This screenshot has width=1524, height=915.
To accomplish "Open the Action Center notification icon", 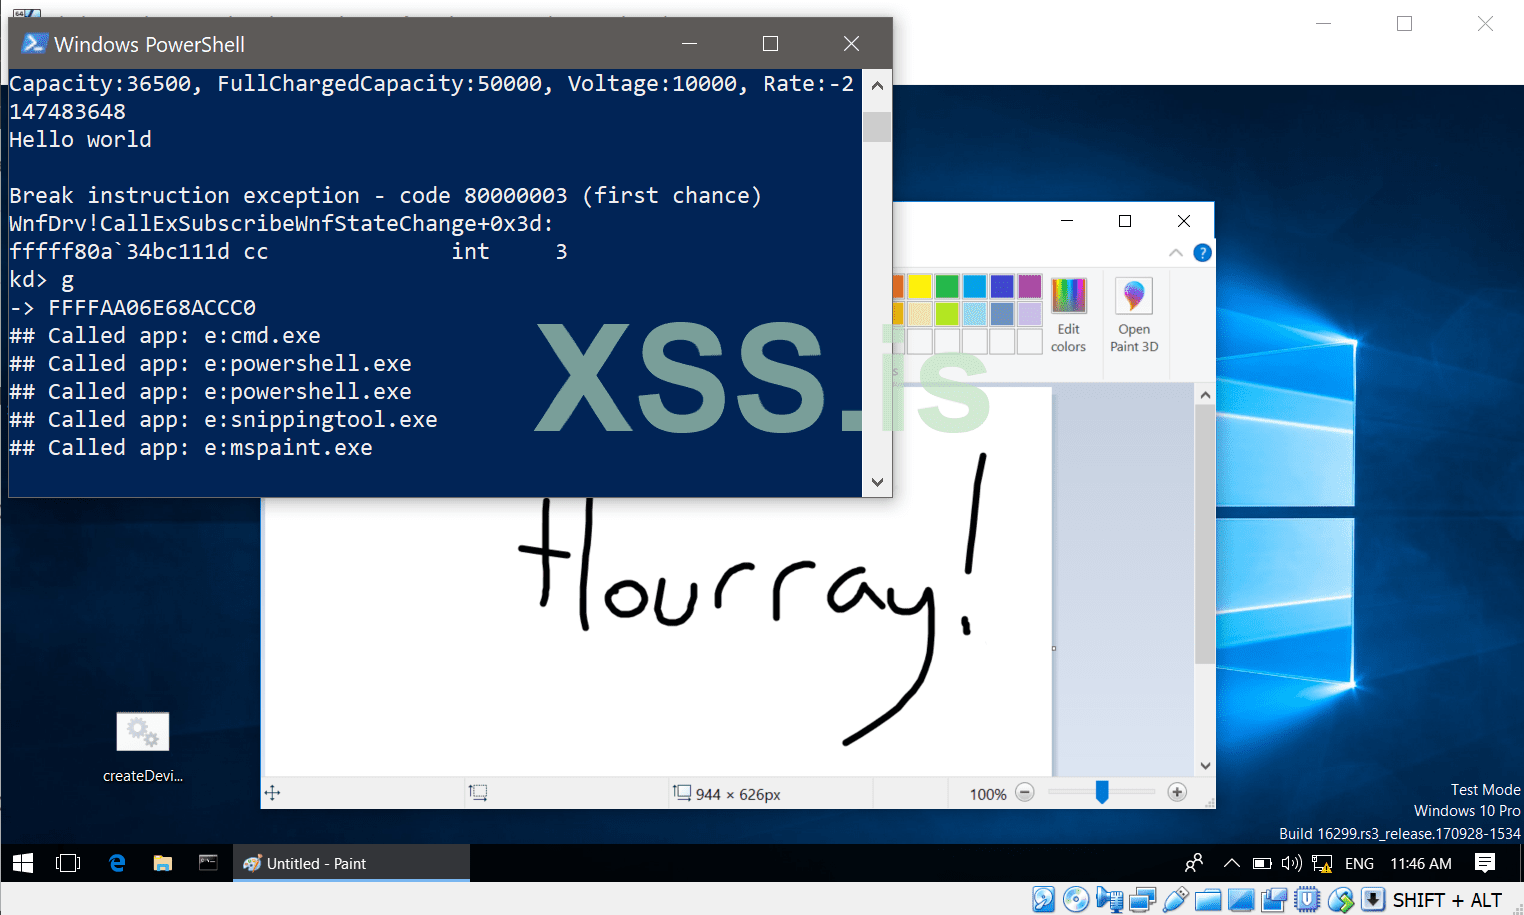I will (1485, 863).
